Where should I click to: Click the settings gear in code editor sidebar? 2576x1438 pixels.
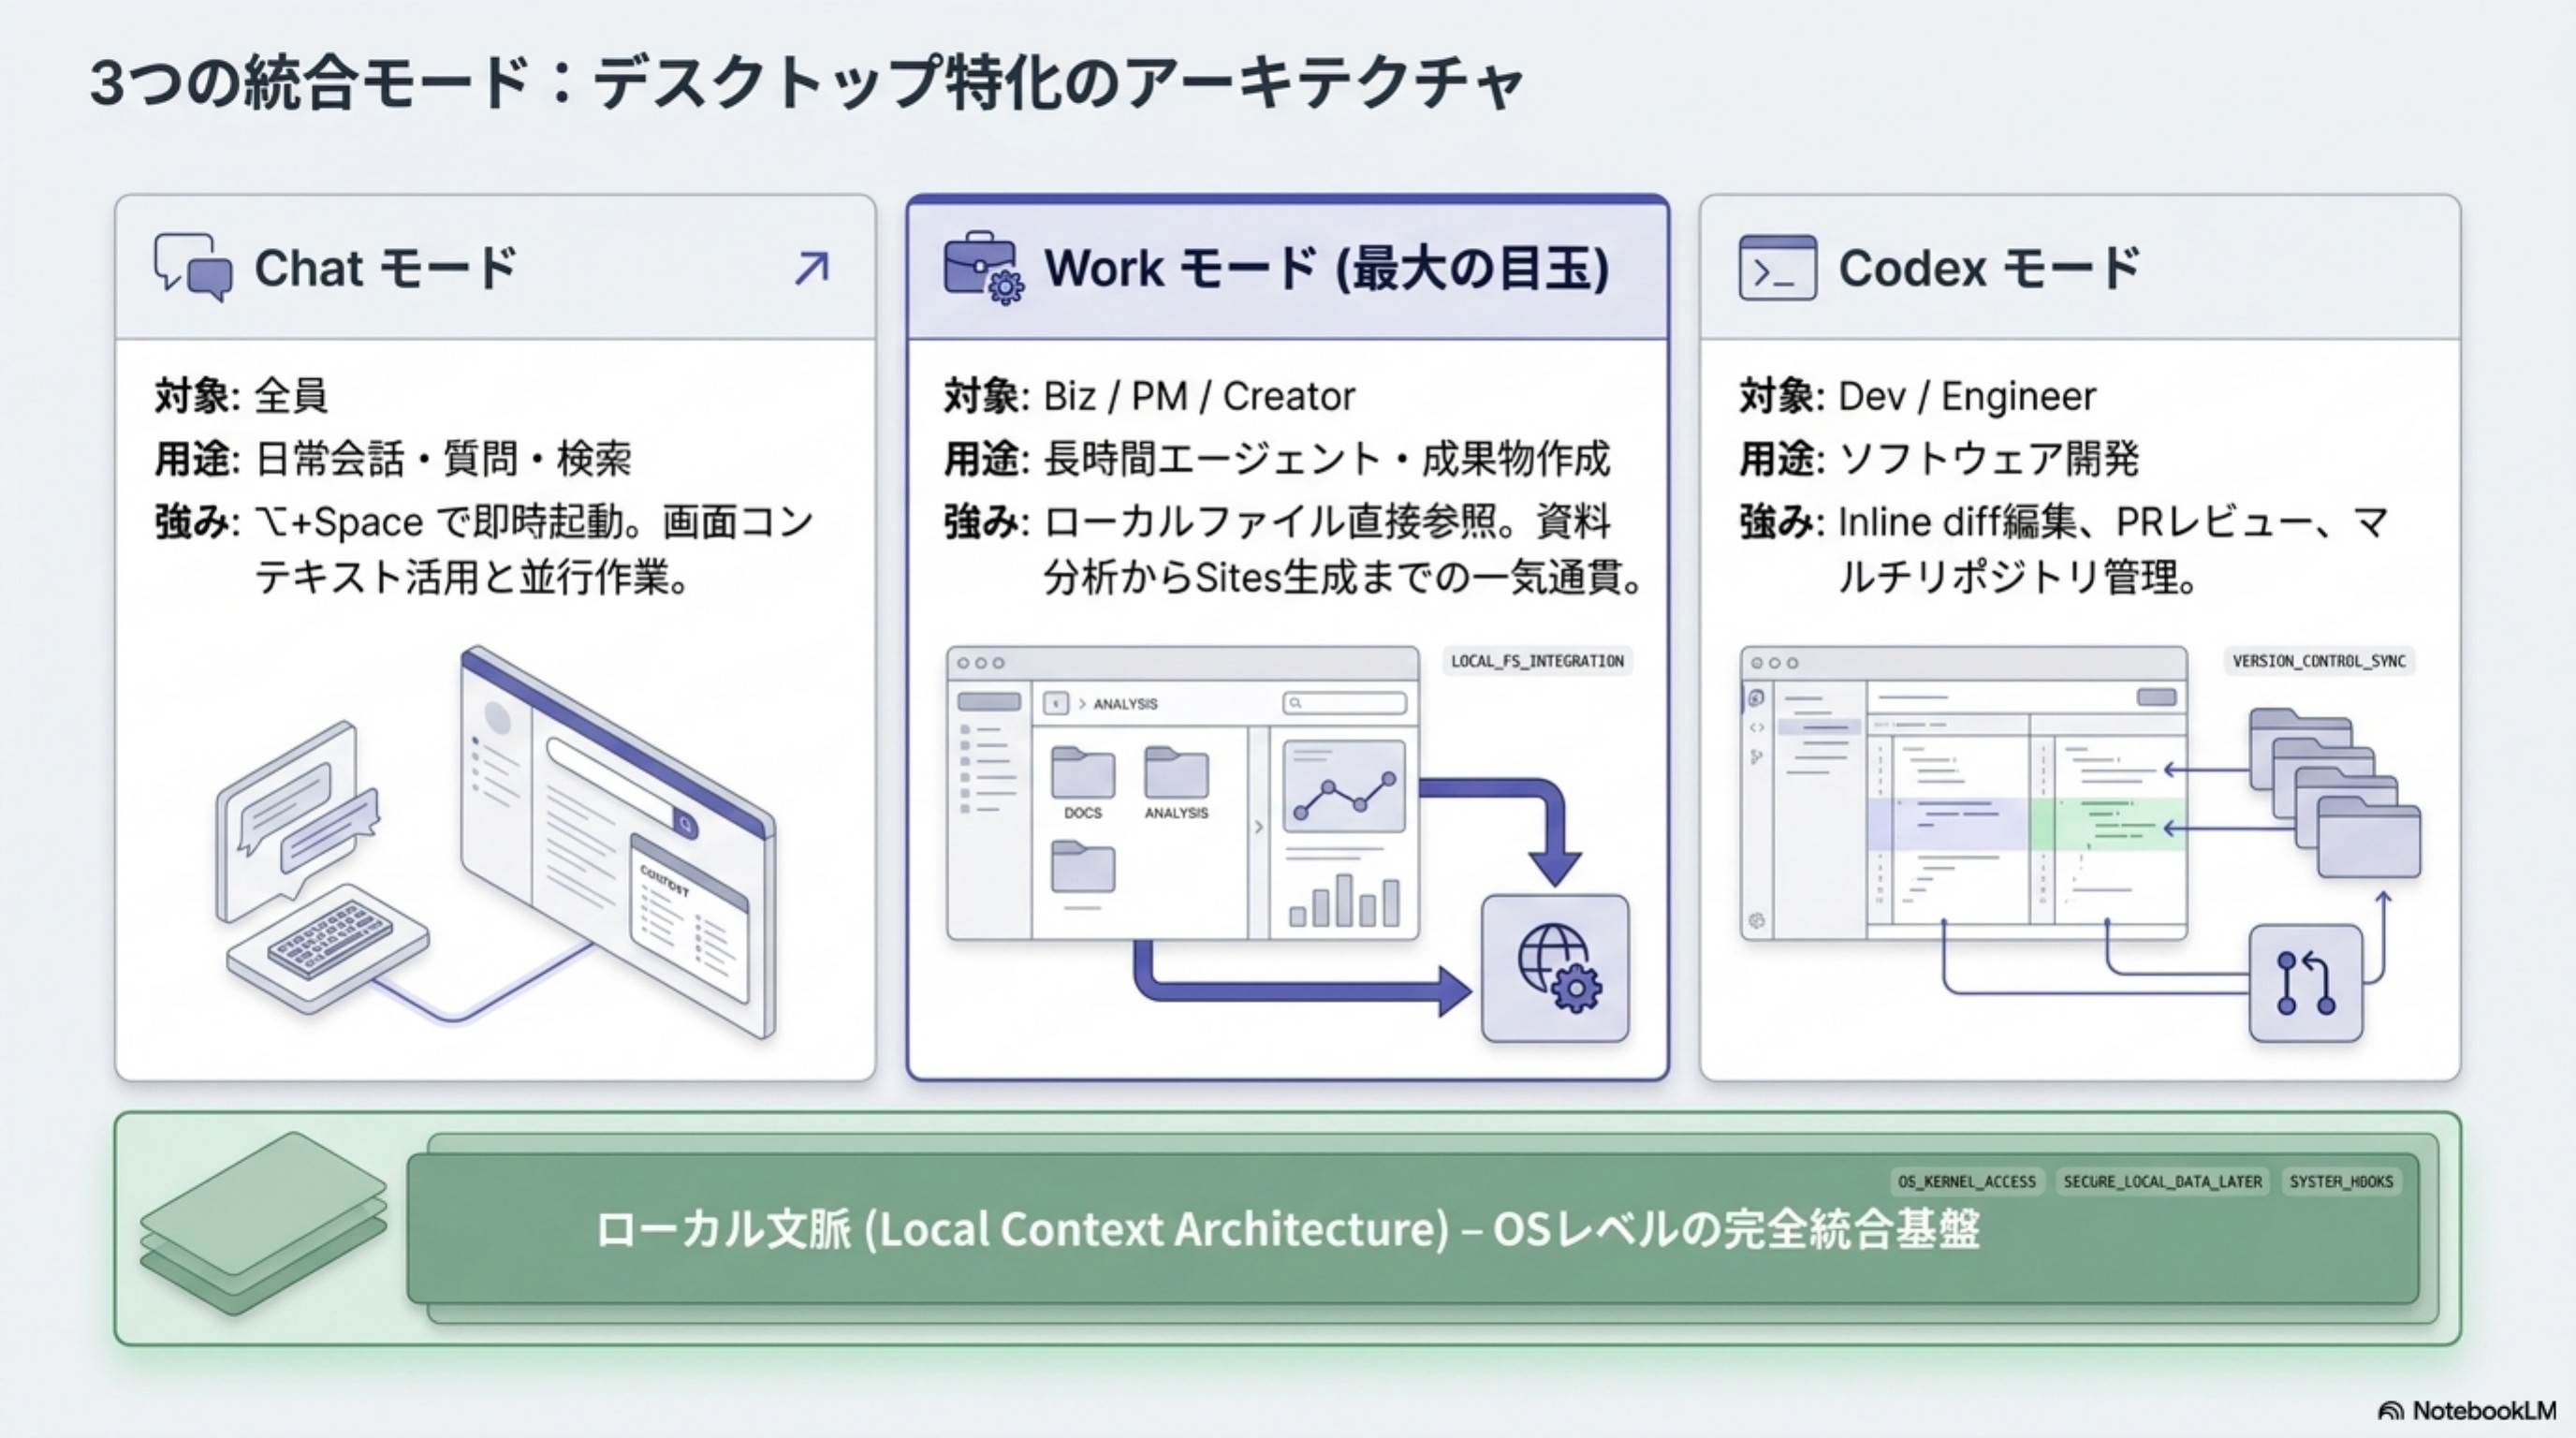(x=1756, y=920)
